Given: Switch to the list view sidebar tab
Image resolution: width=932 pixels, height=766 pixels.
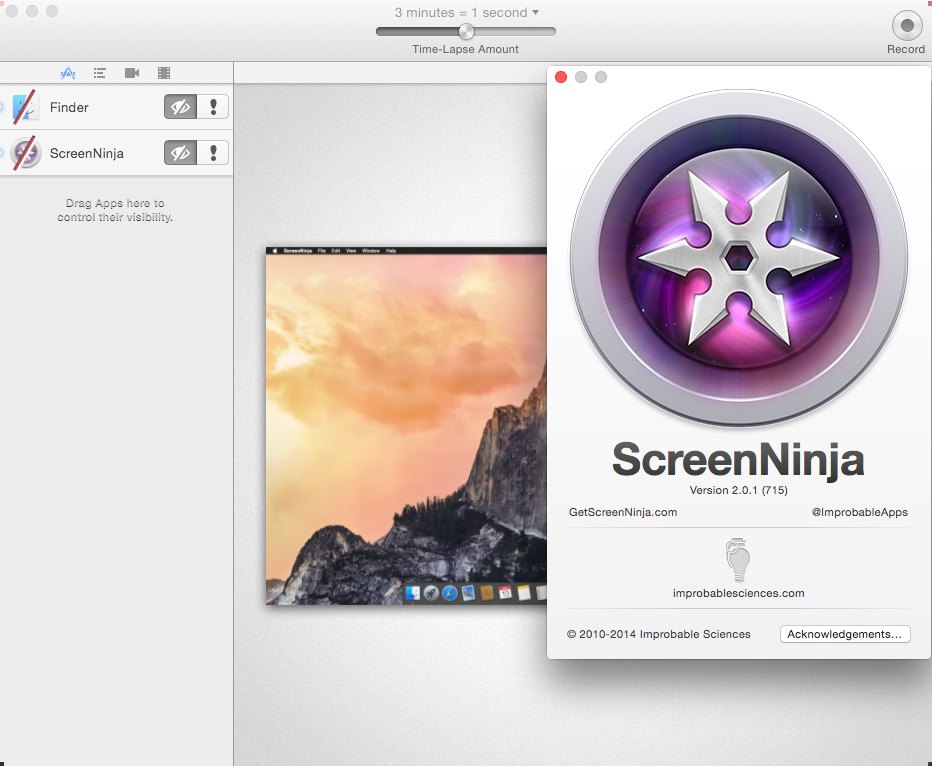Looking at the screenshot, I should 100,73.
